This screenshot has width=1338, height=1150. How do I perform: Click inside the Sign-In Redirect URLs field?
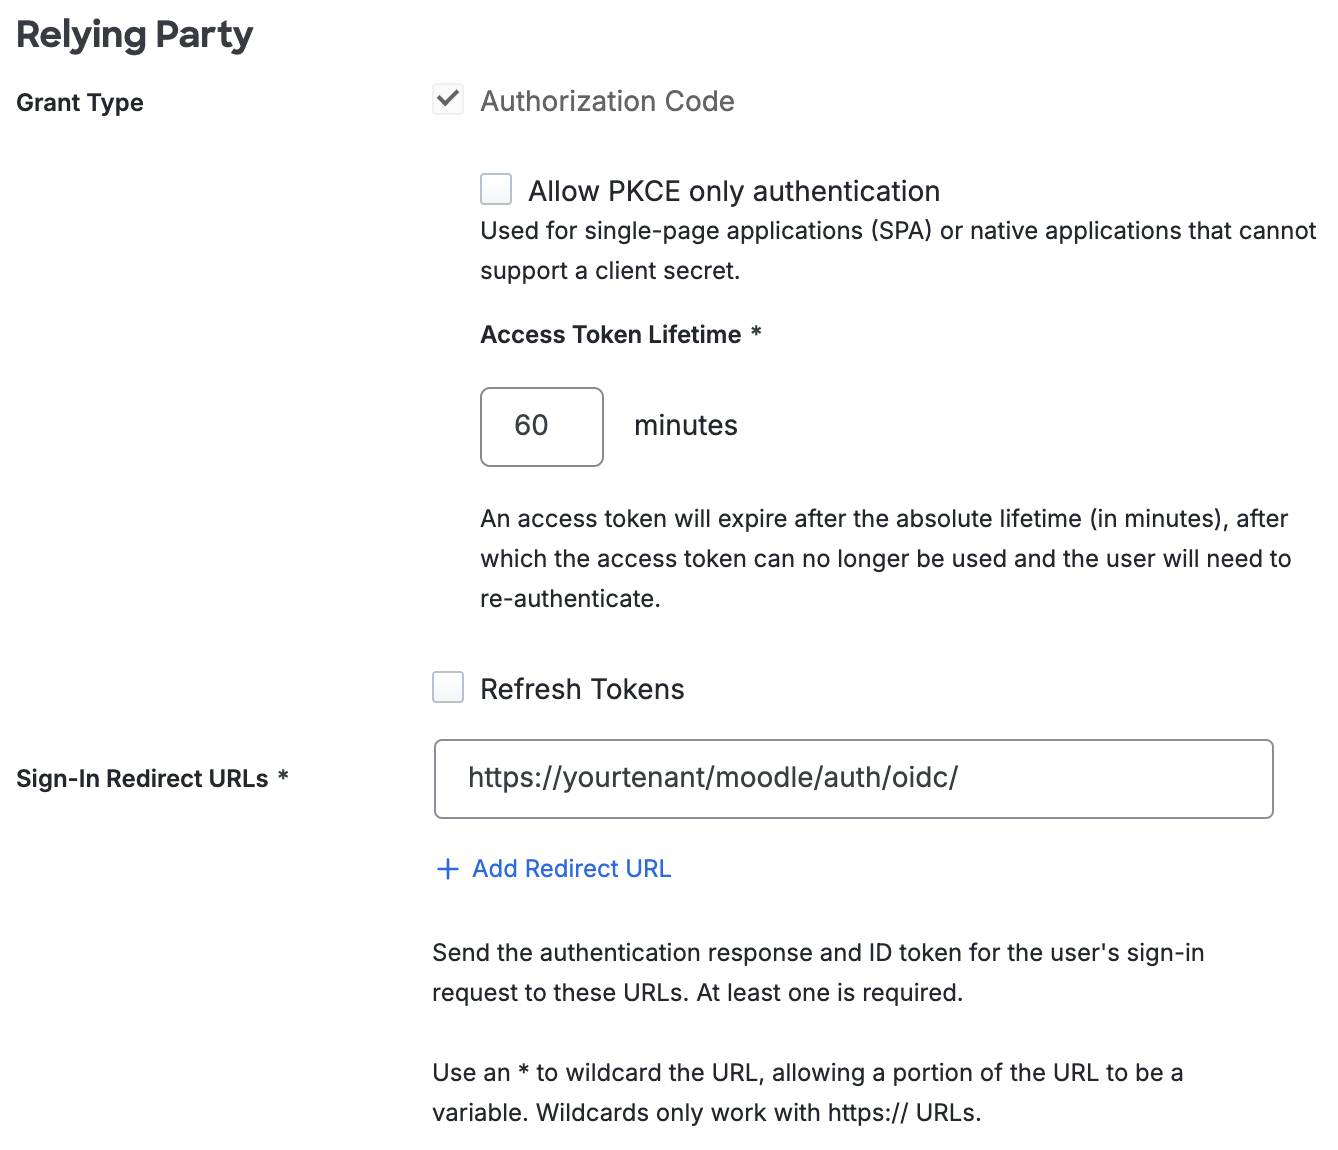(x=852, y=778)
